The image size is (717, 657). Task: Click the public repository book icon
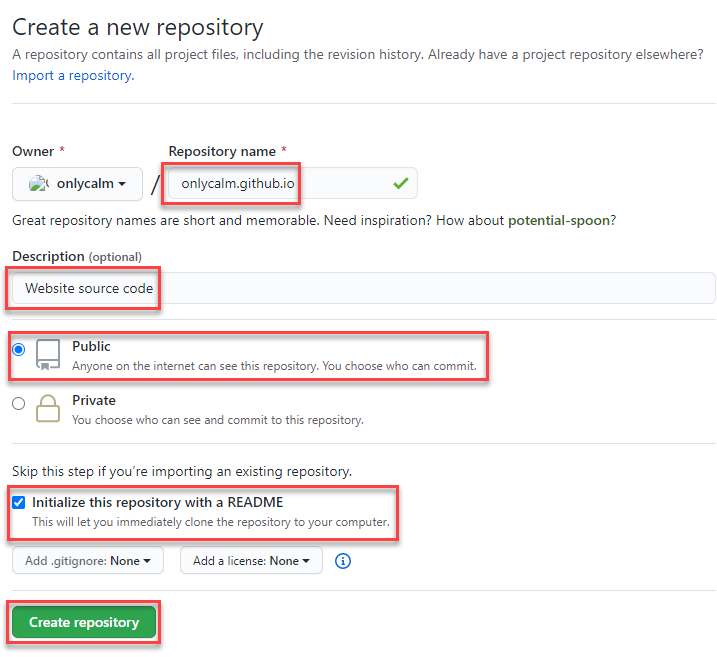pos(48,354)
